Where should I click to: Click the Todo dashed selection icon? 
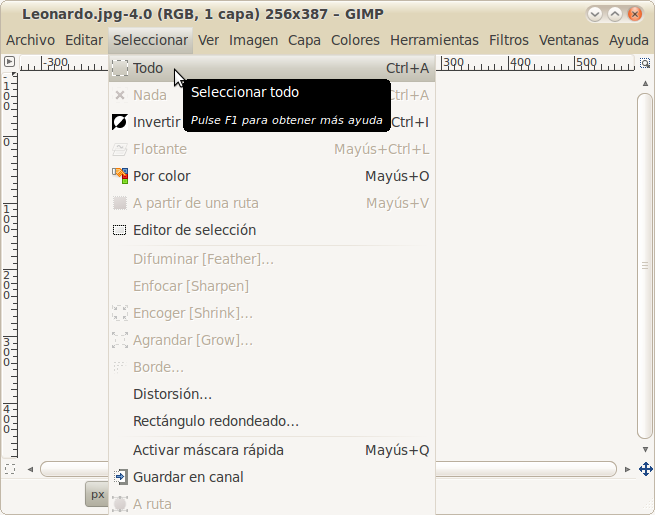point(120,68)
